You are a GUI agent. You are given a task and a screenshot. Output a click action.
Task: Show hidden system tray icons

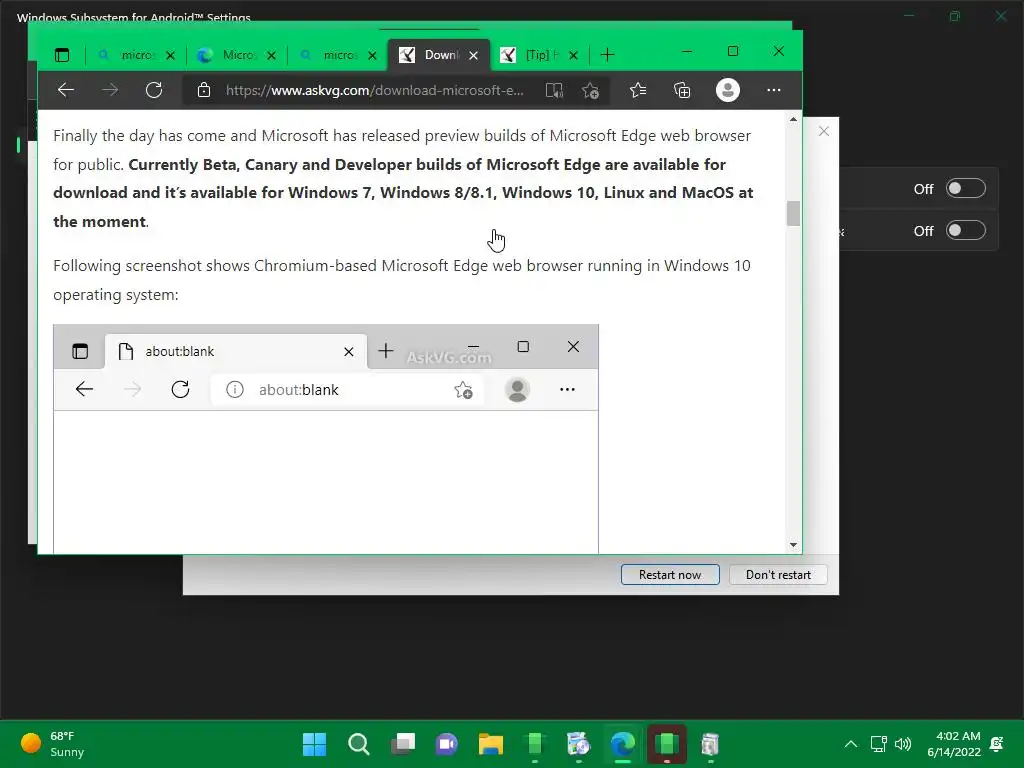click(851, 744)
